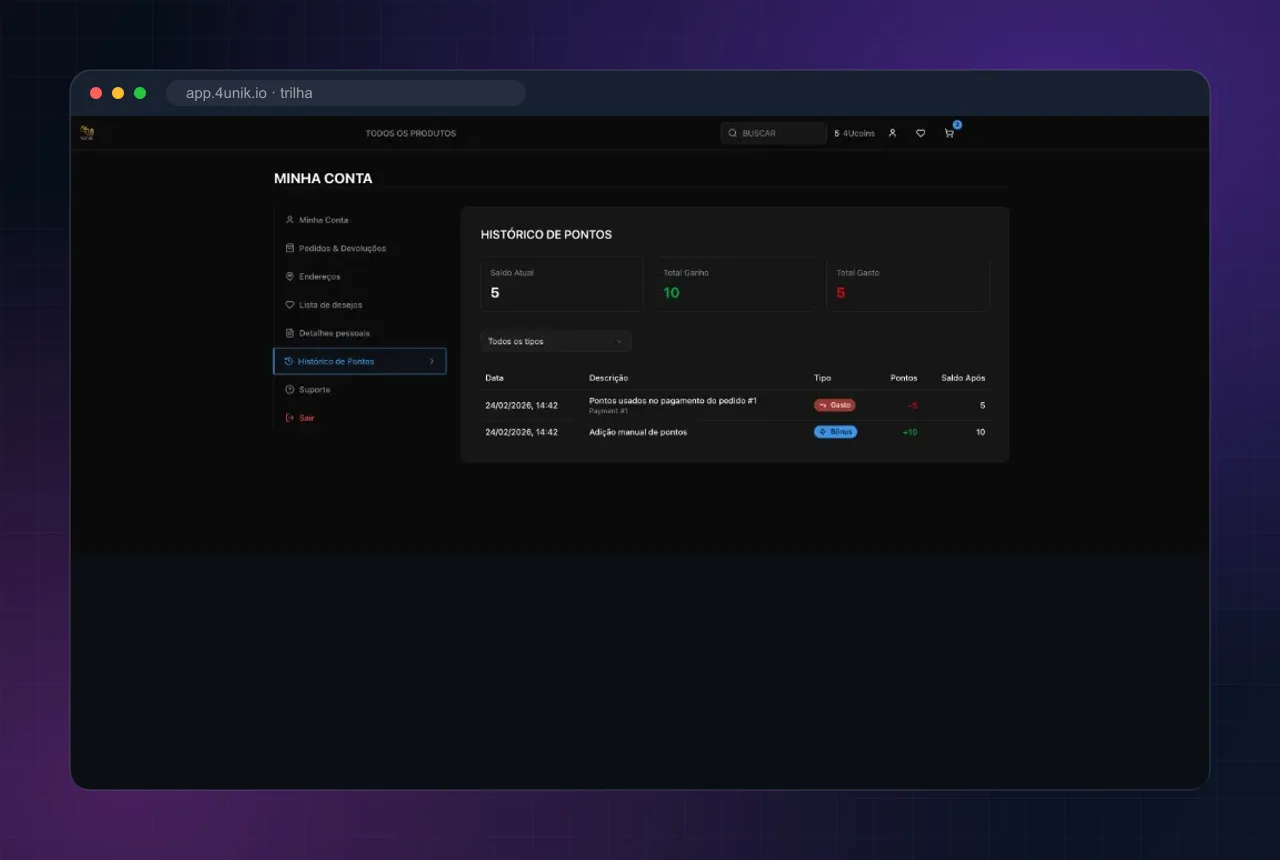Click the Tipo column header

point(822,378)
